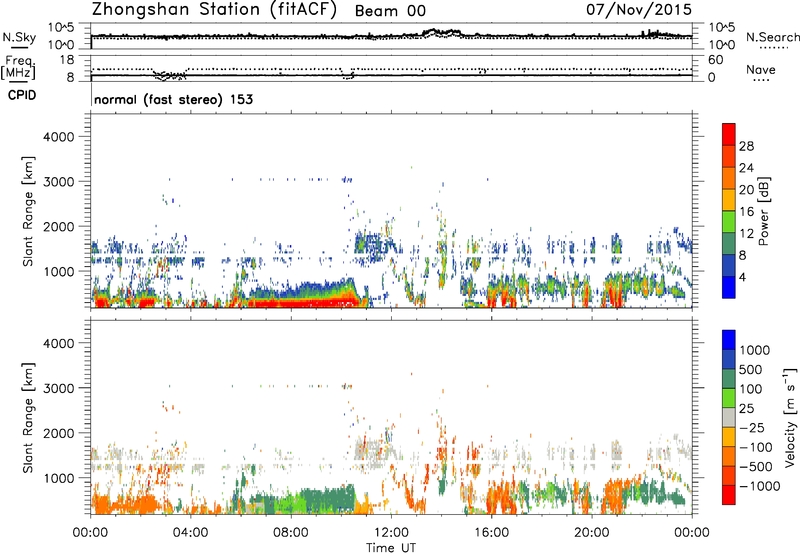Viewport: 800px width, 554px height.
Task: Click the "100" label on the velocity colorbar
Action: click(x=751, y=389)
